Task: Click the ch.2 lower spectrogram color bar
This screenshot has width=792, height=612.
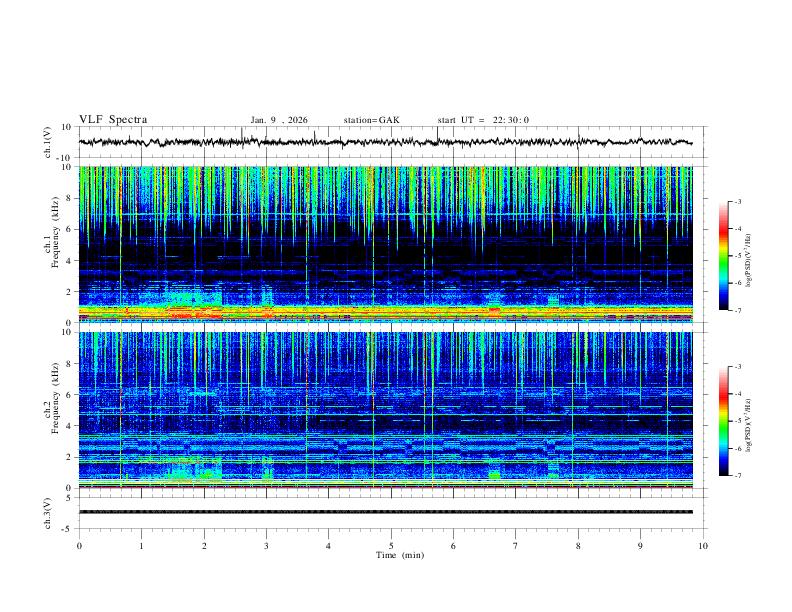Action: point(724,421)
